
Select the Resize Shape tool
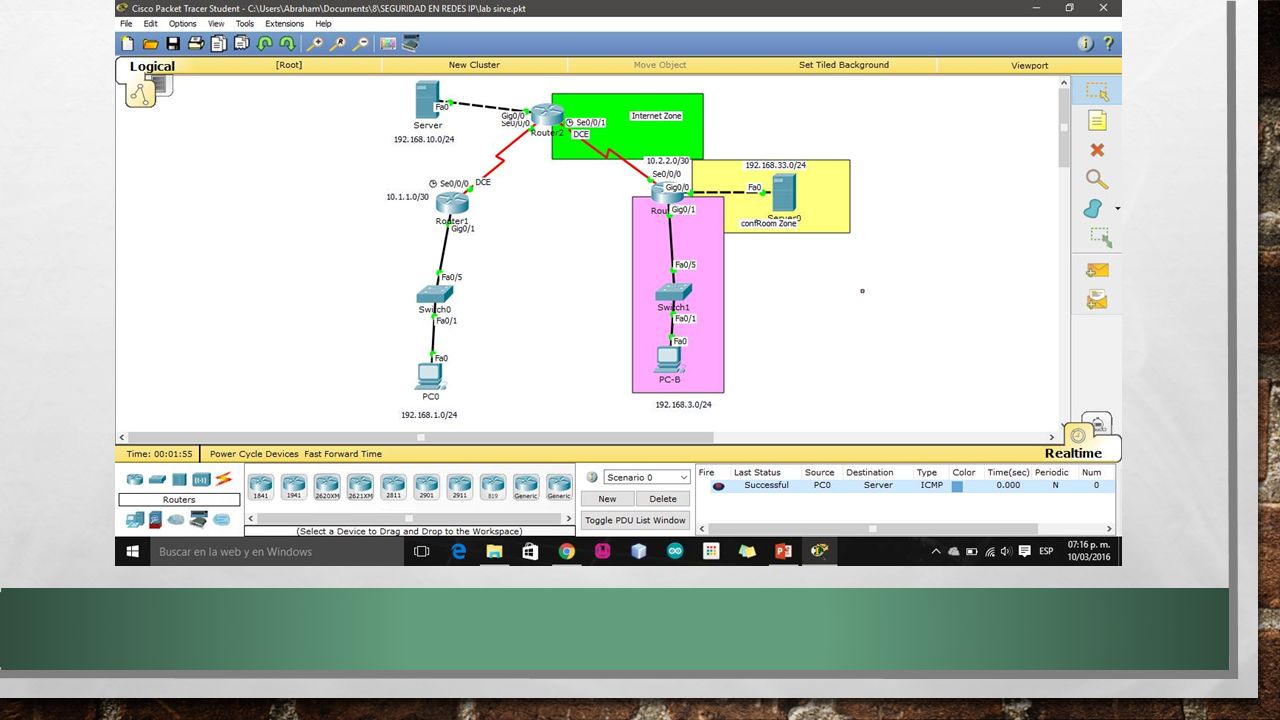(1100, 237)
